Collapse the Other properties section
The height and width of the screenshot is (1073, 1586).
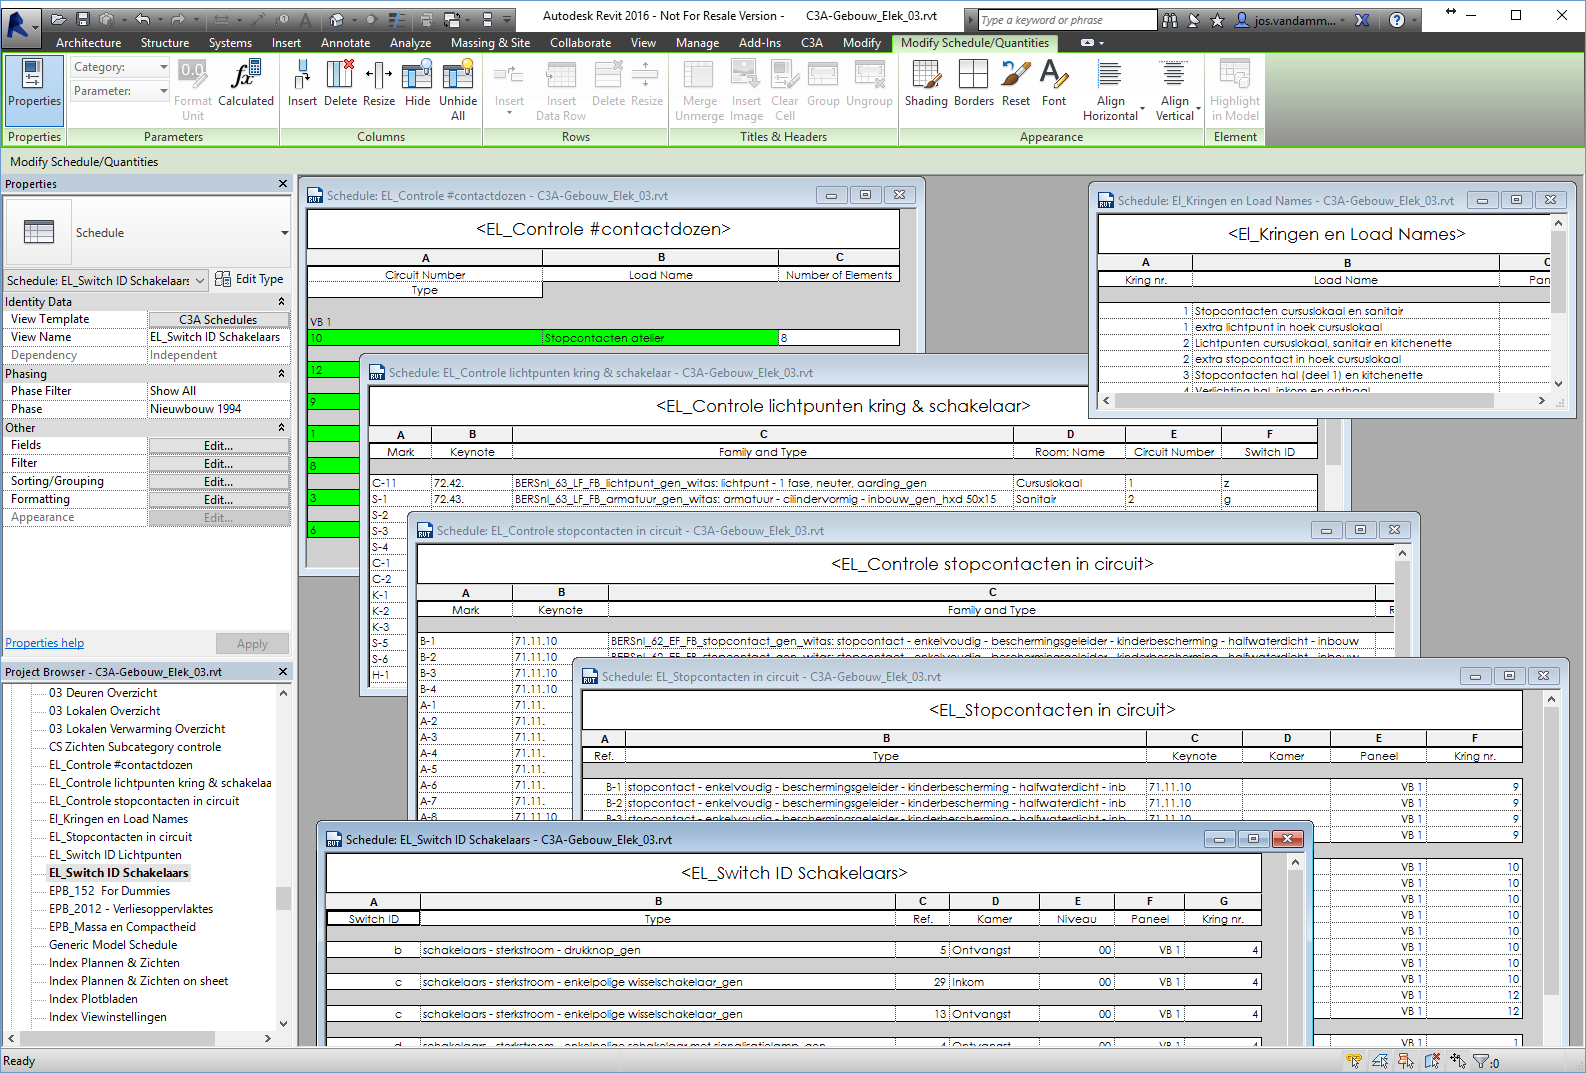(x=281, y=427)
